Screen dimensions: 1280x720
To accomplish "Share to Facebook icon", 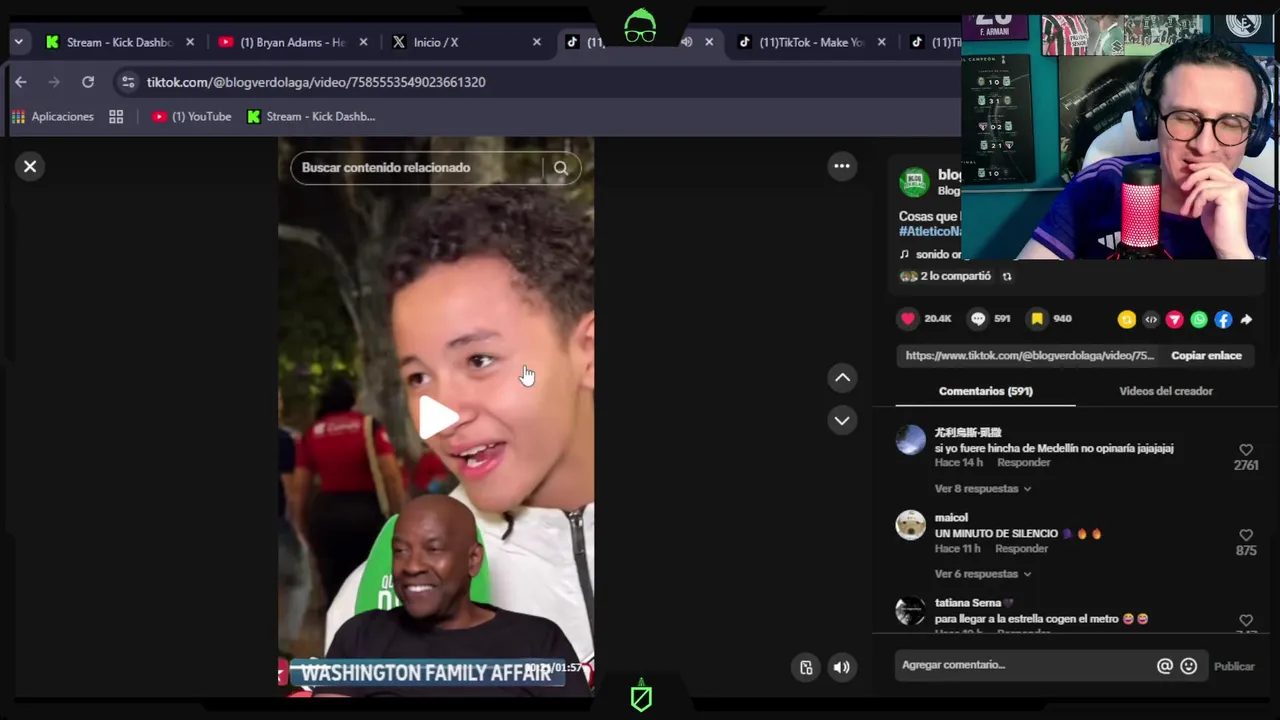I will click(x=1223, y=320).
